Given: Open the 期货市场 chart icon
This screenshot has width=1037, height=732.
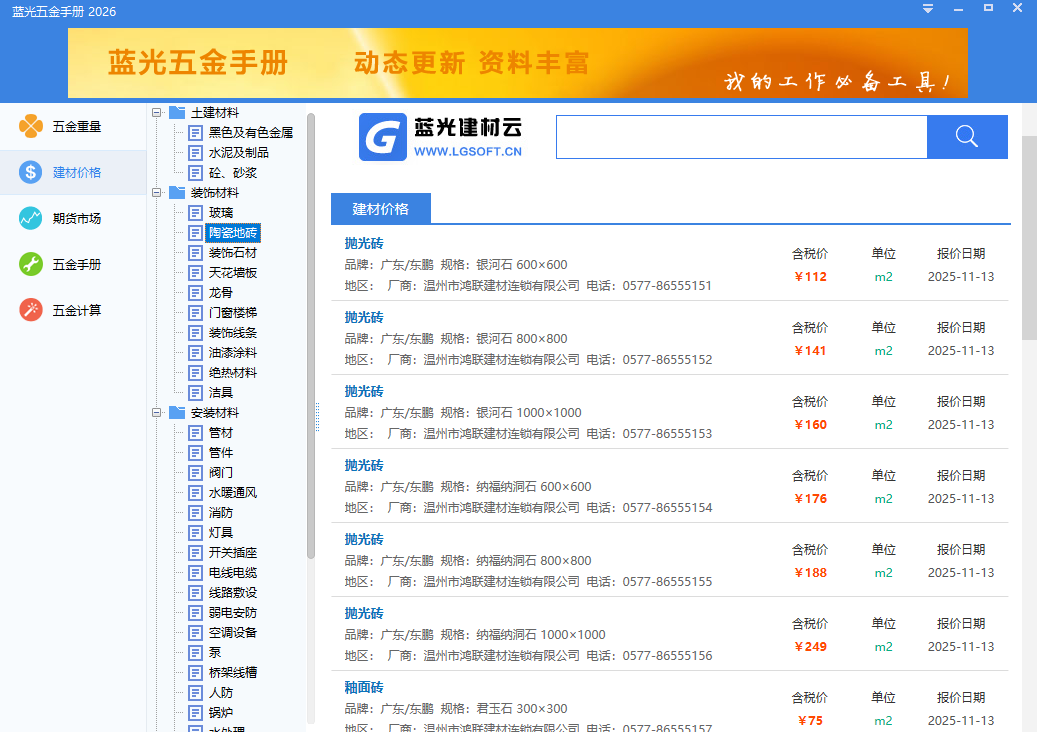Looking at the screenshot, I should coord(31,218).
